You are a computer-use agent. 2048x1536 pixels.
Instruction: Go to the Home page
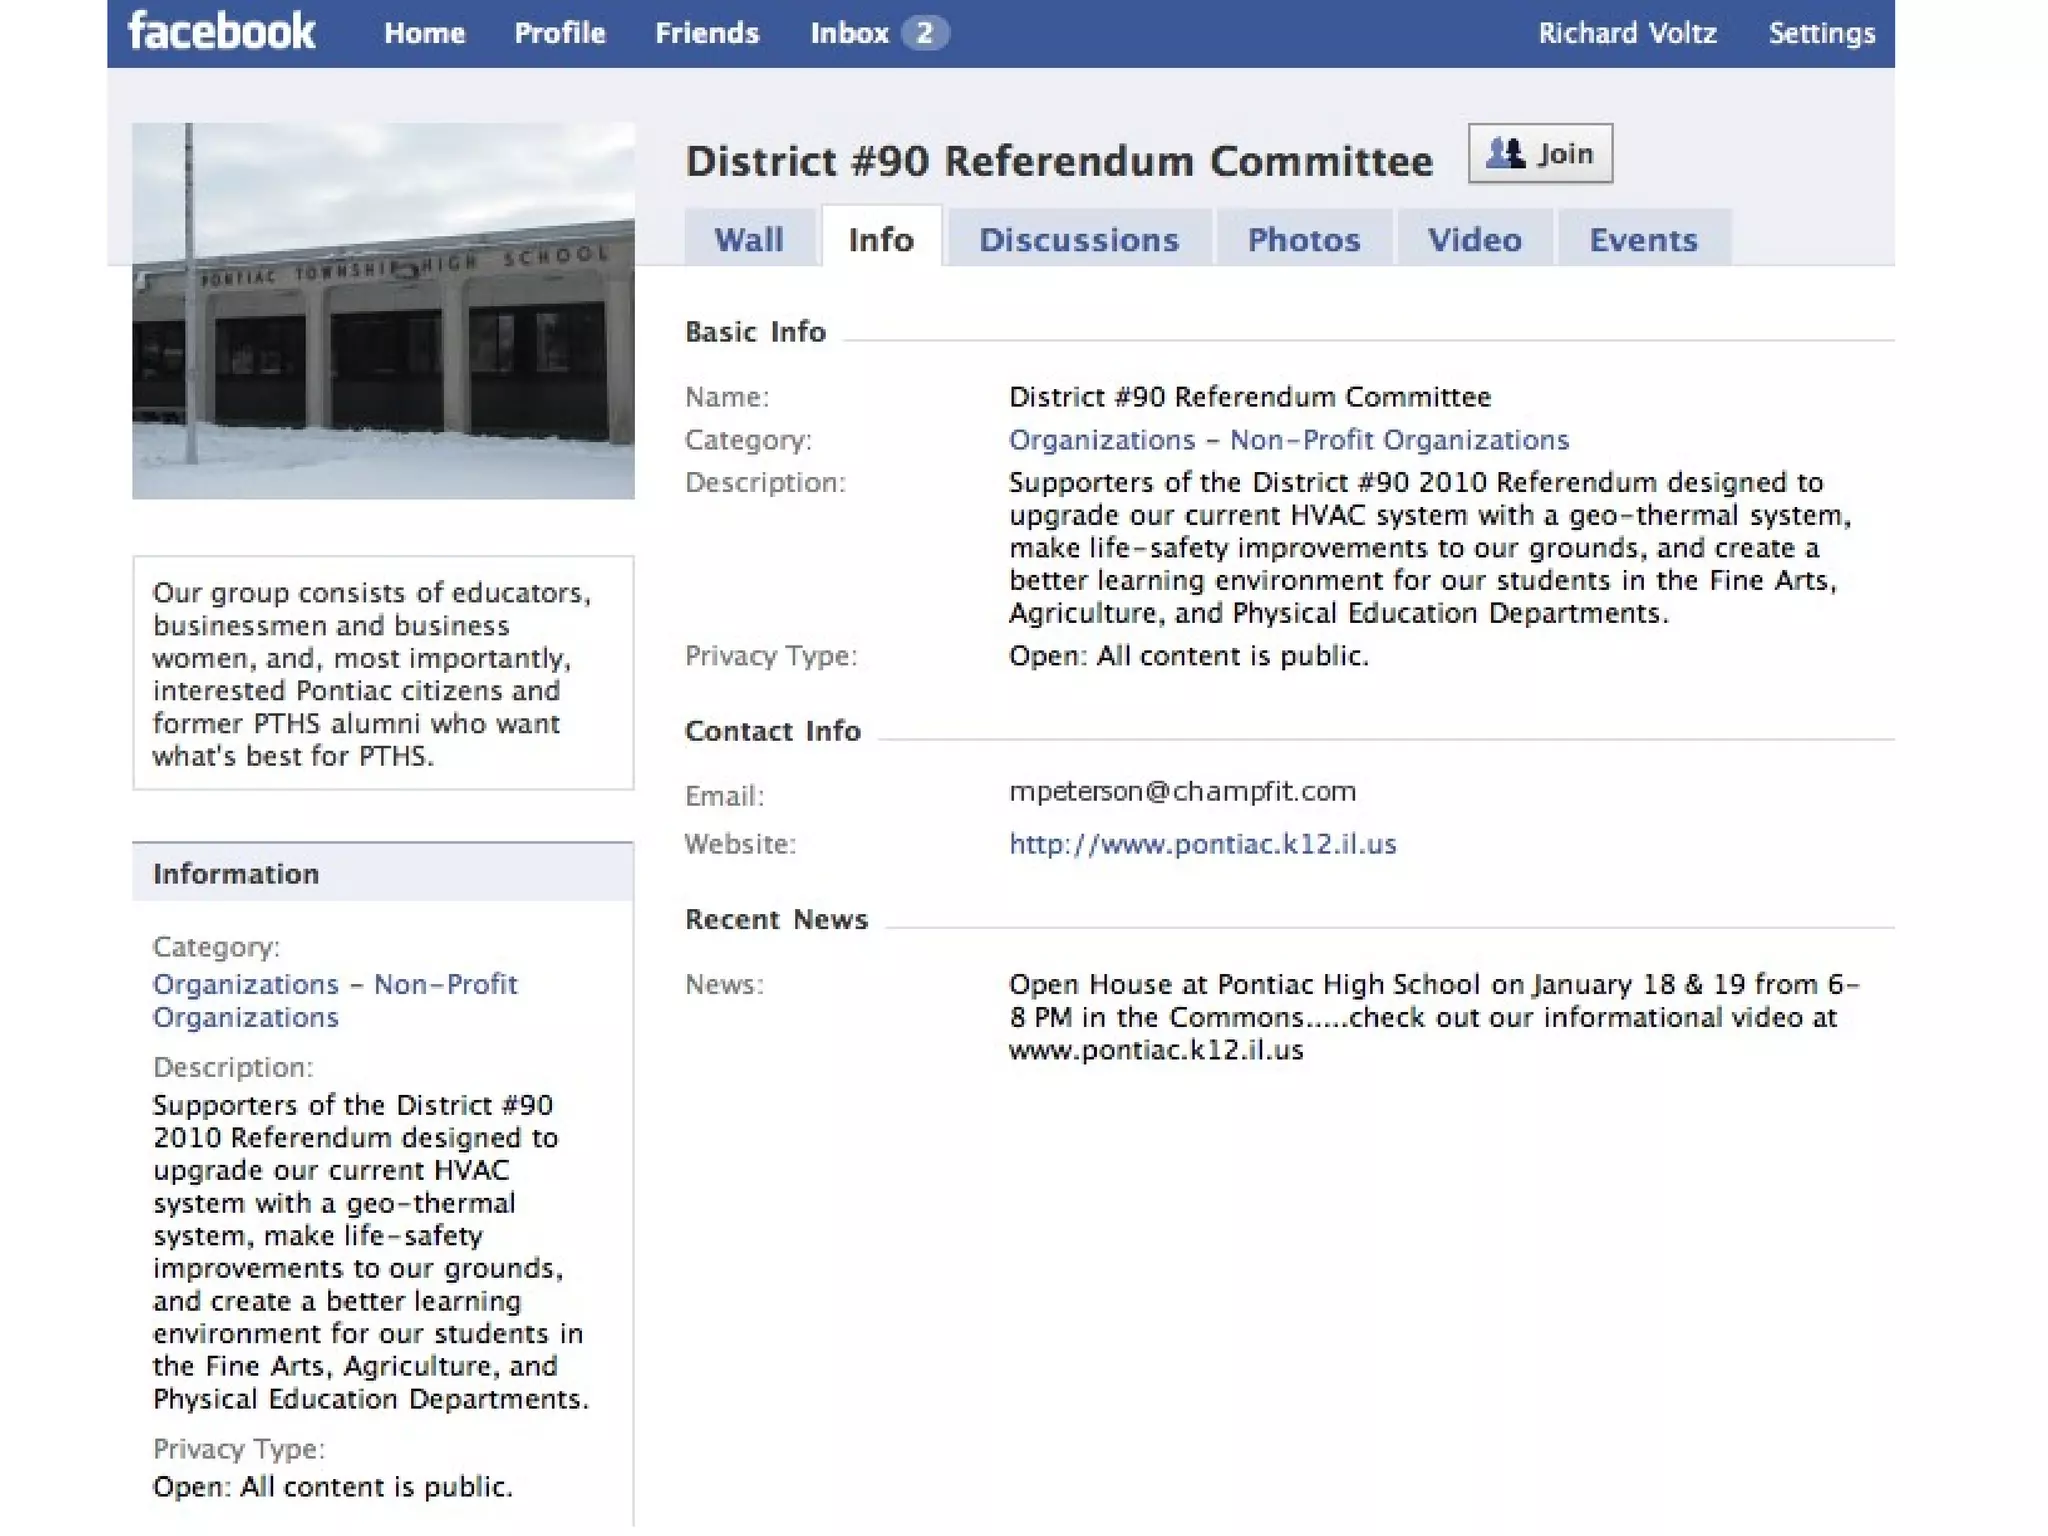click(424, 33)
